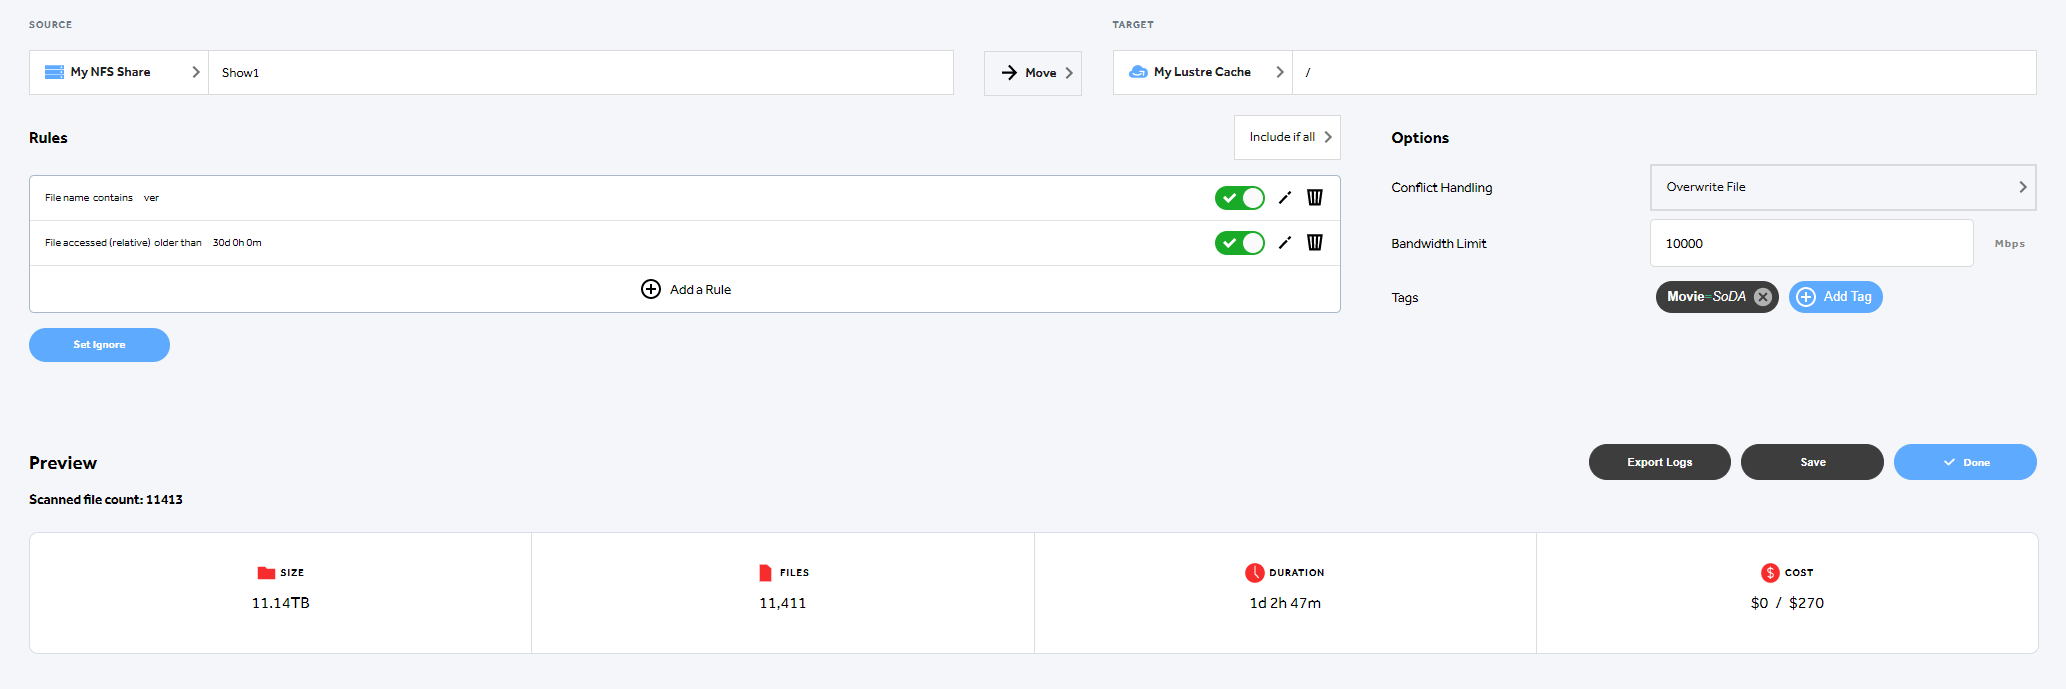This screenshot has height=689, width=2066.
Task: Click the My NFS Share storage icon
Action: [54, 72]
